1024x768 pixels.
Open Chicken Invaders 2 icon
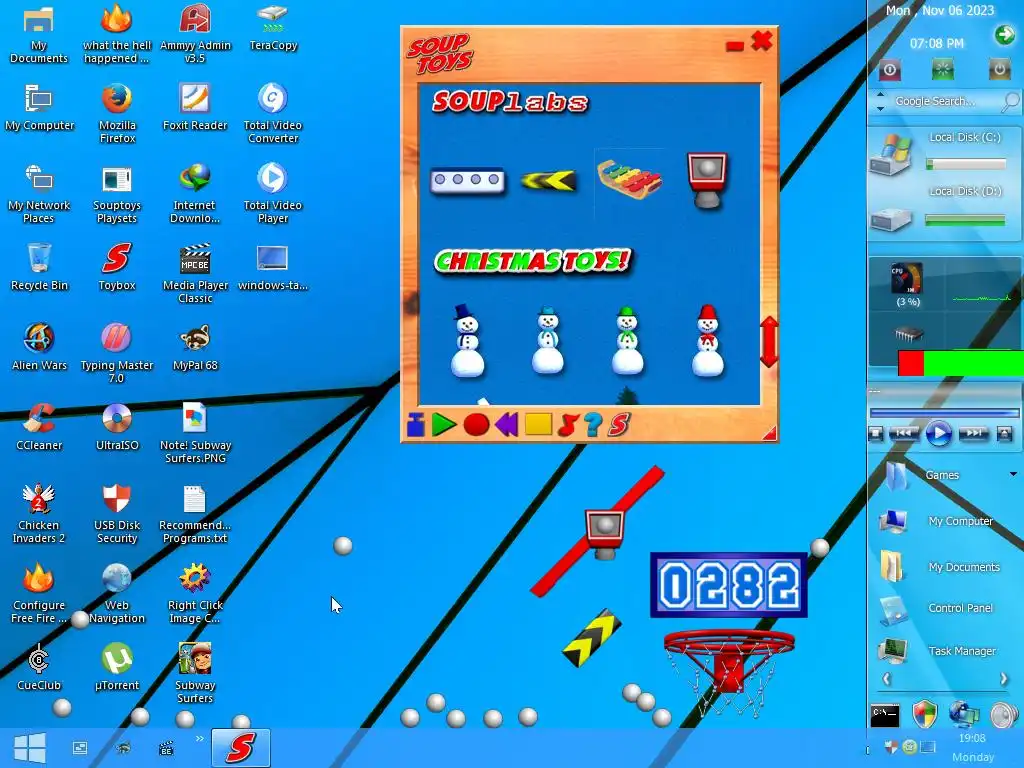click(39, 514)
